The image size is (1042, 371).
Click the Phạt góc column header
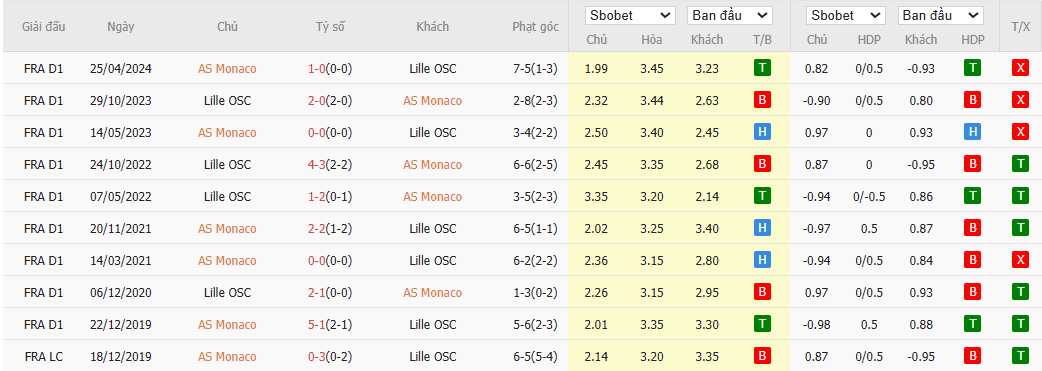[x=536, y=27]
